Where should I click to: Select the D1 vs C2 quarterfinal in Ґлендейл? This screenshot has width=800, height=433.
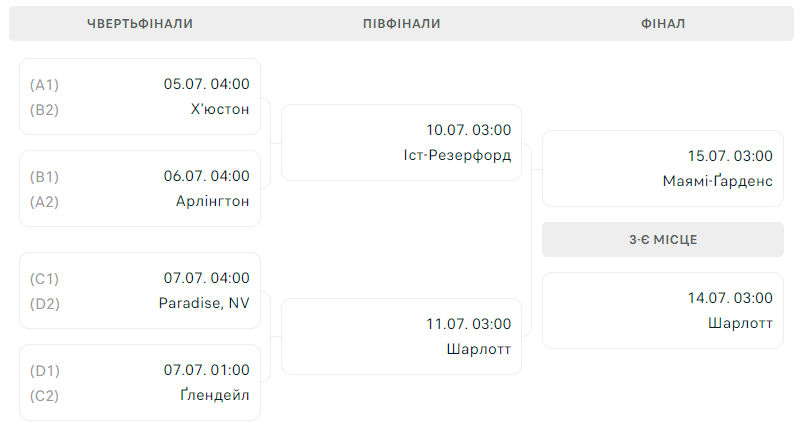[x=140, y=383]
